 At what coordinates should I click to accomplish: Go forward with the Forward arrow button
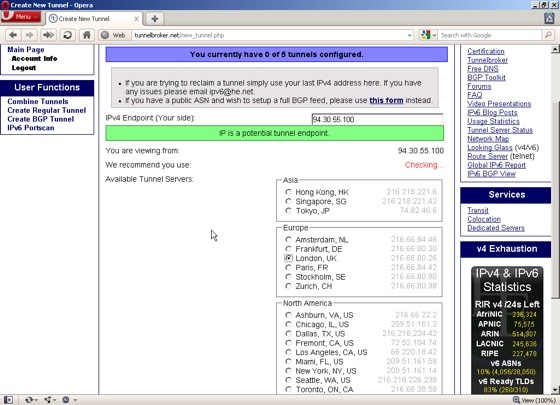click(30, 35)
